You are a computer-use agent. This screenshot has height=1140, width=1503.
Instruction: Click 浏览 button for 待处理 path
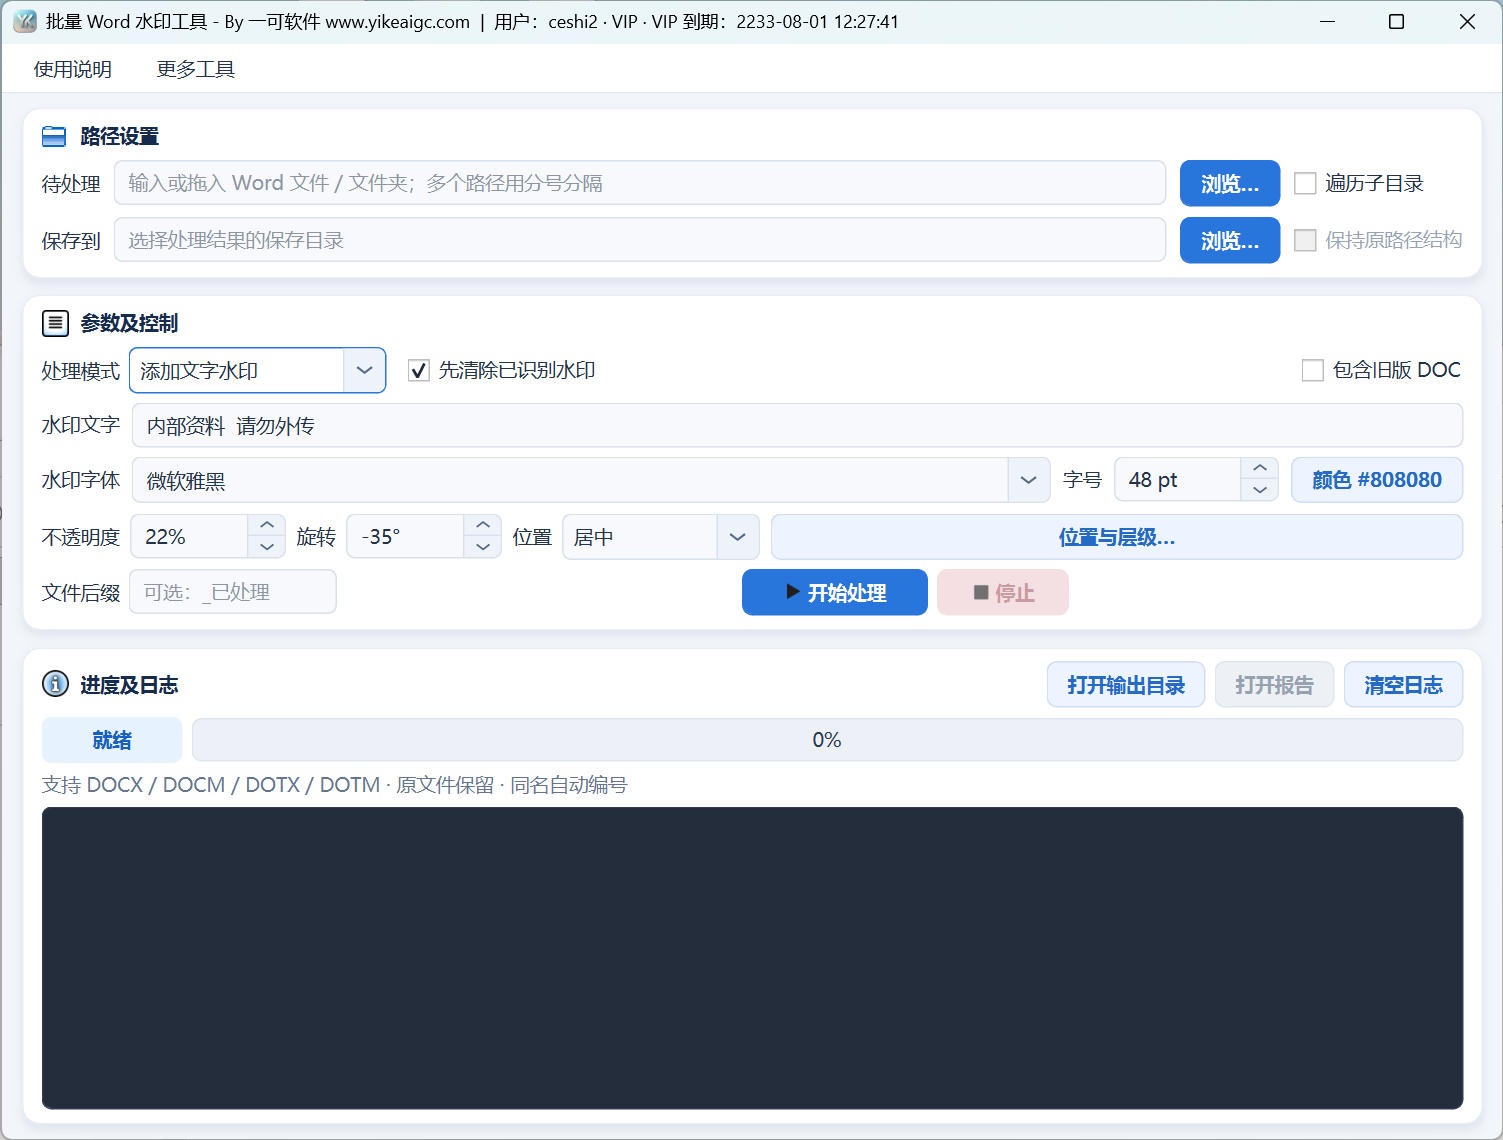point(1230,183)
